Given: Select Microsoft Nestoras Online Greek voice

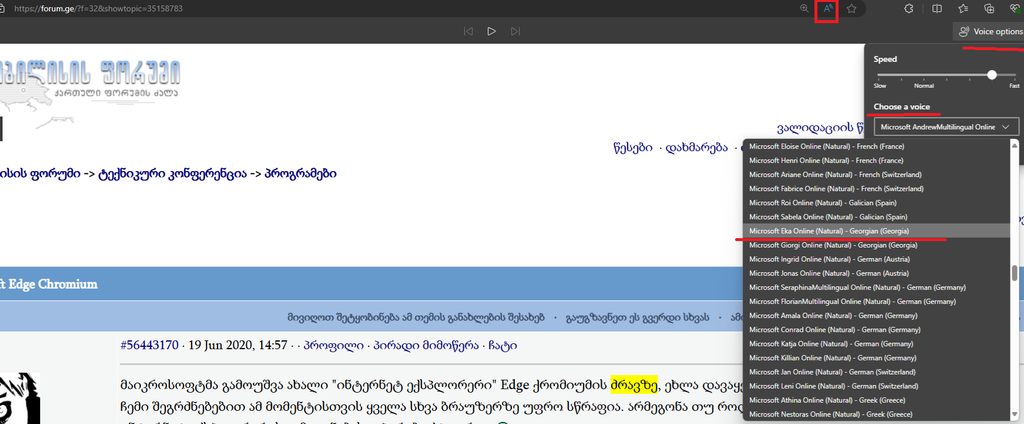Looking at the screenshot, I should click(x=878, y=414).
